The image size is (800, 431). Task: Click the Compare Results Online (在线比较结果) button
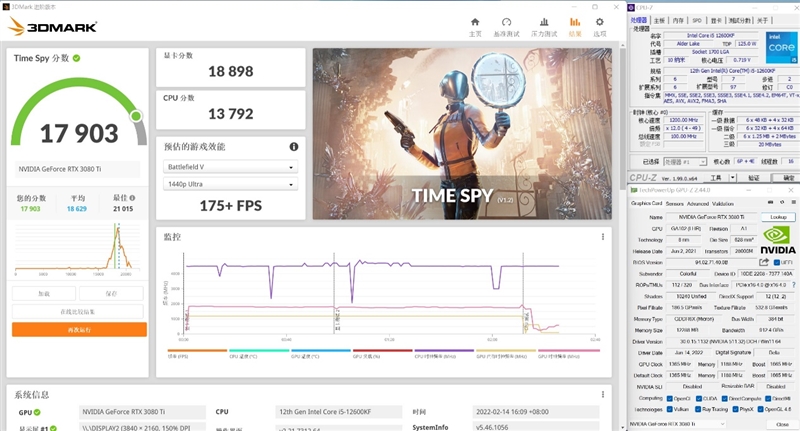pos(78,311)
